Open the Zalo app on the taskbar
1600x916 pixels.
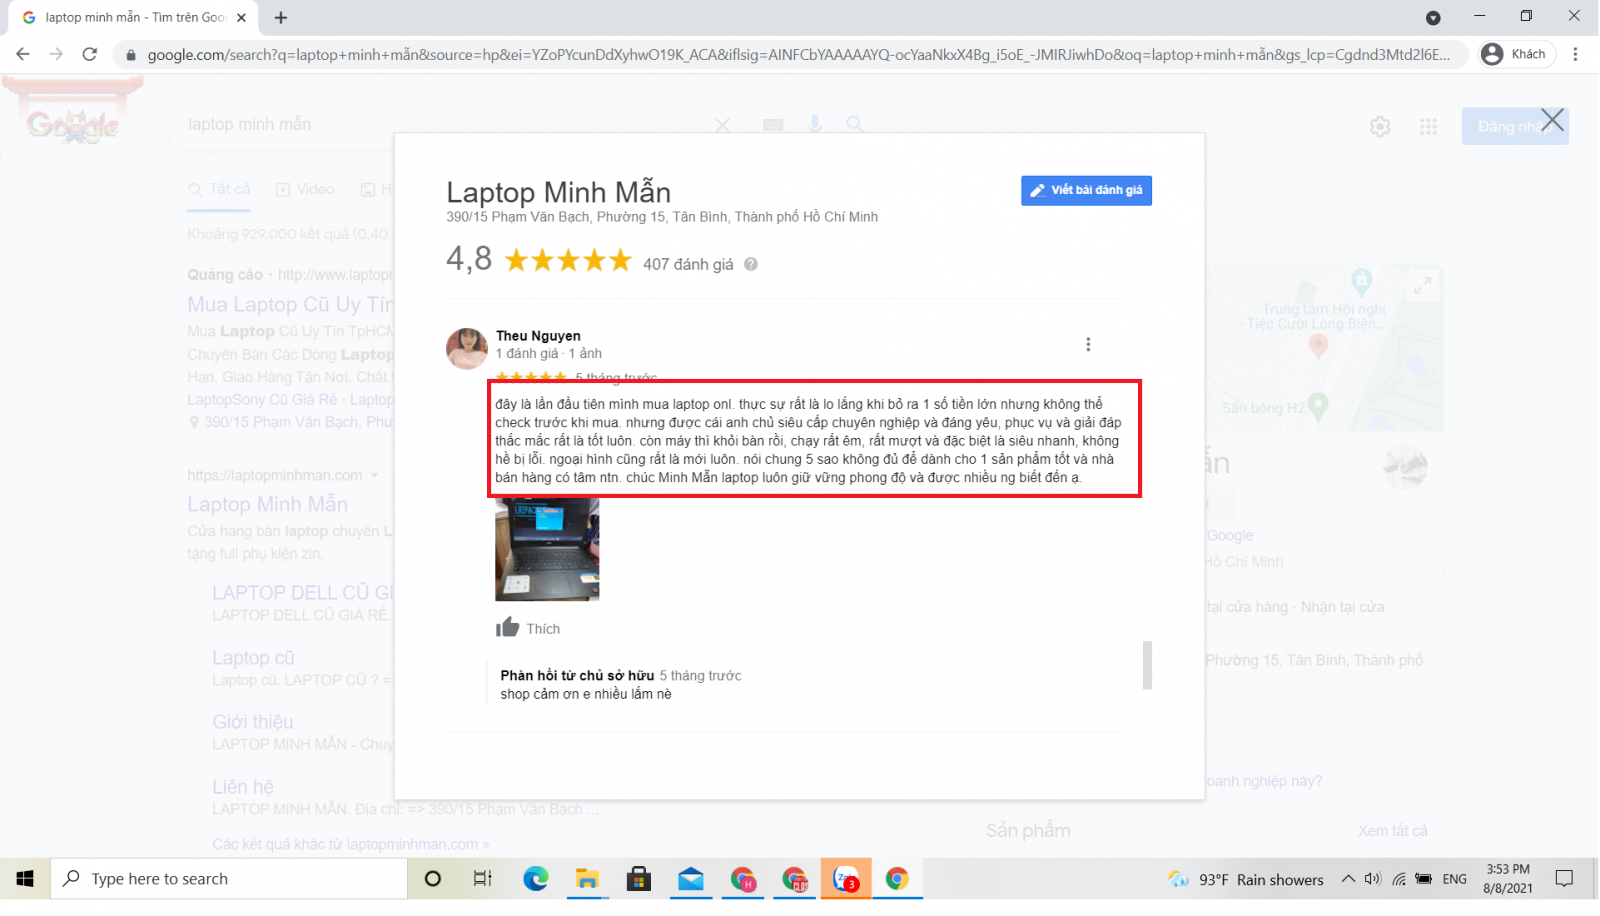pyautogui.click(x=846, y=878)
